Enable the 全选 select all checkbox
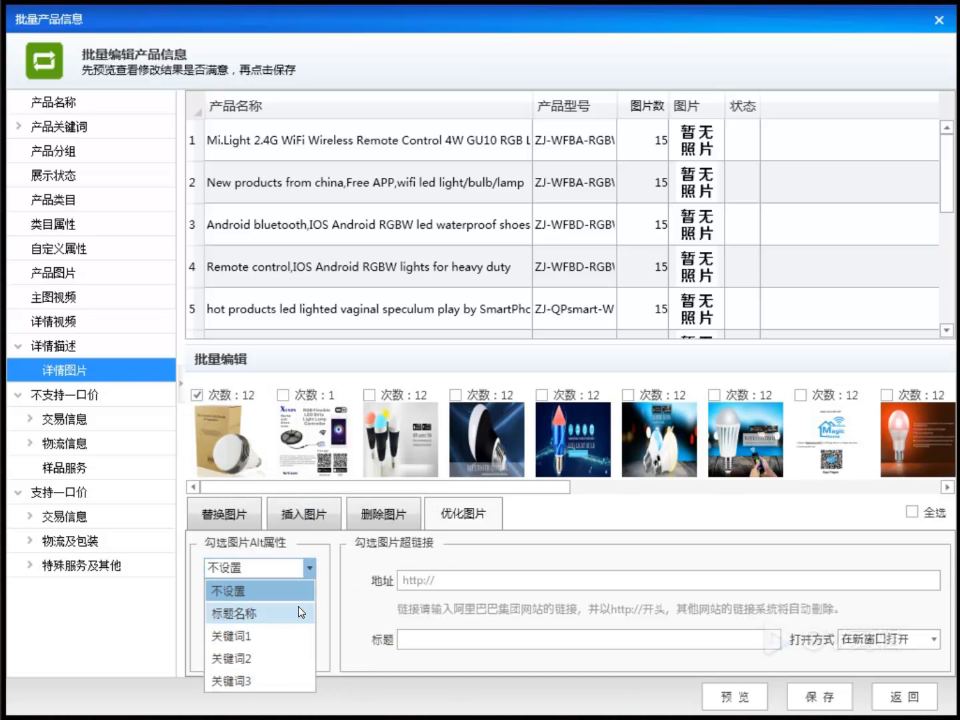 [912, 512]
